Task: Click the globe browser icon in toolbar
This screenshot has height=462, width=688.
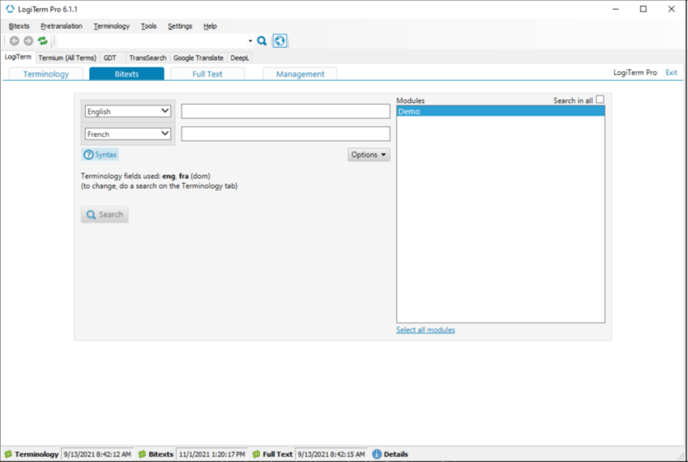Action: click(280, 41)
